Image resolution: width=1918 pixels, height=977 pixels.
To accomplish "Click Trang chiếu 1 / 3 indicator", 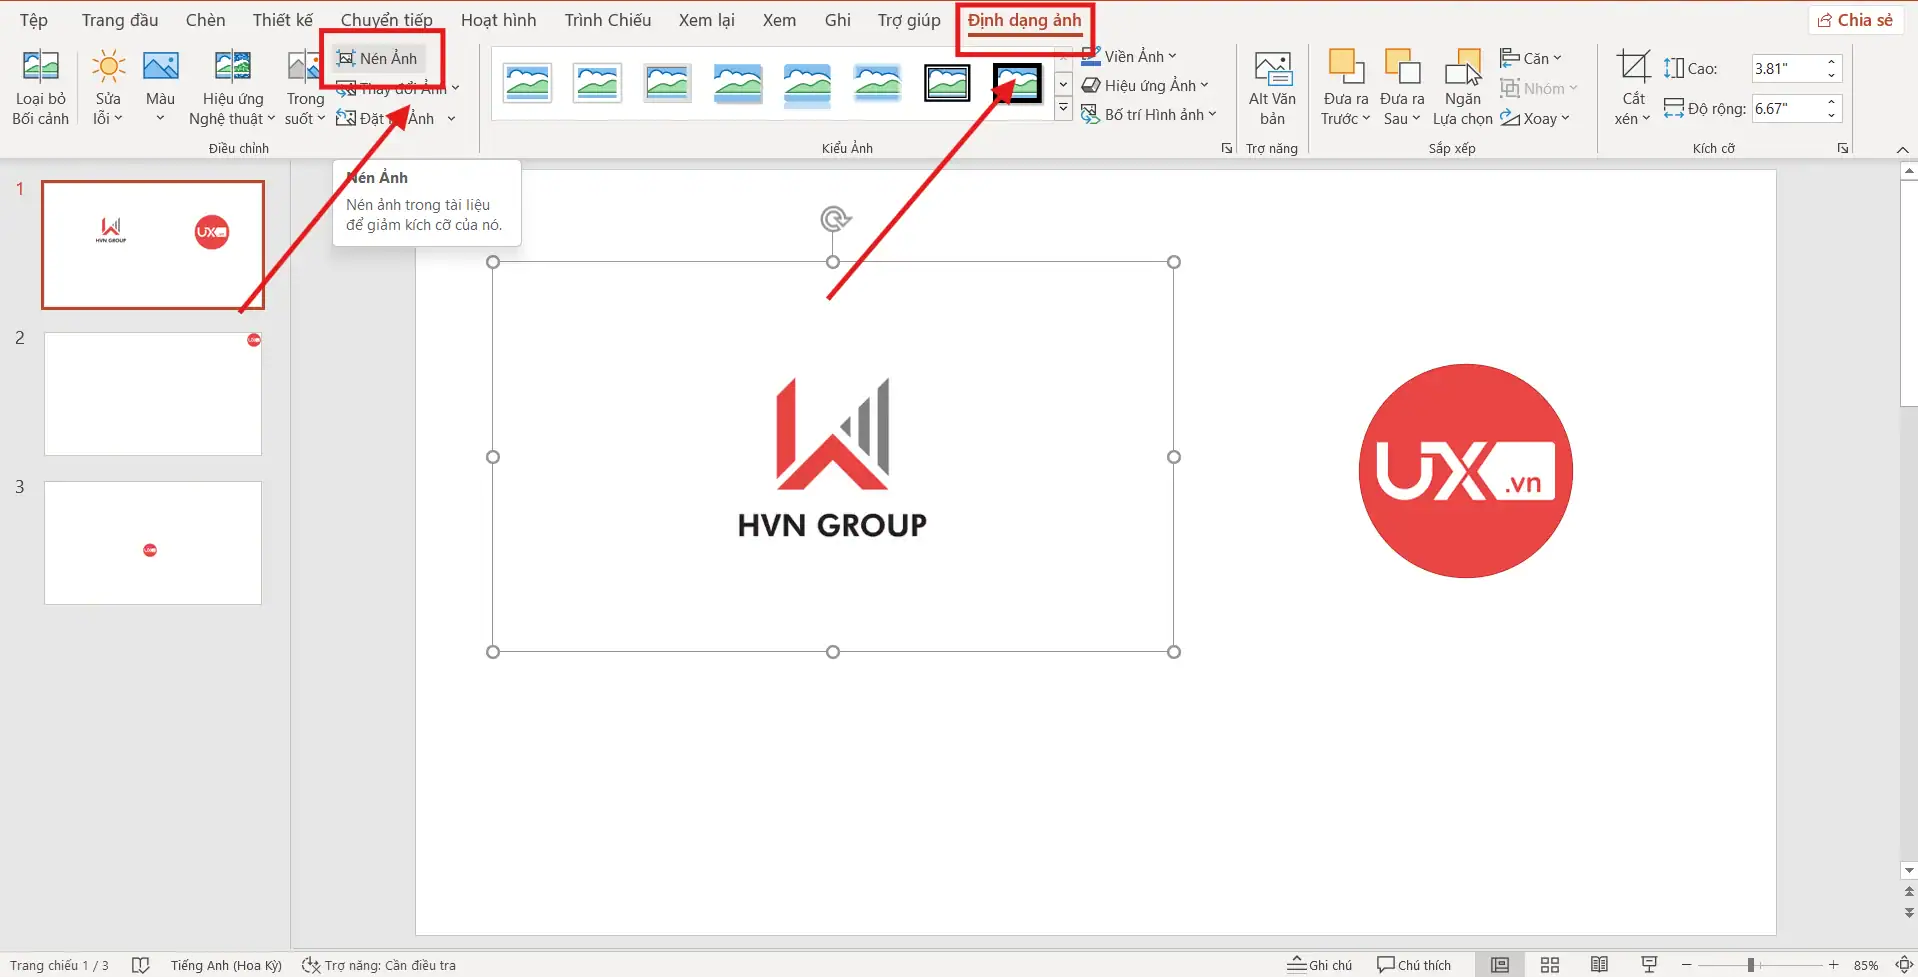I will [x=59, y=965].
